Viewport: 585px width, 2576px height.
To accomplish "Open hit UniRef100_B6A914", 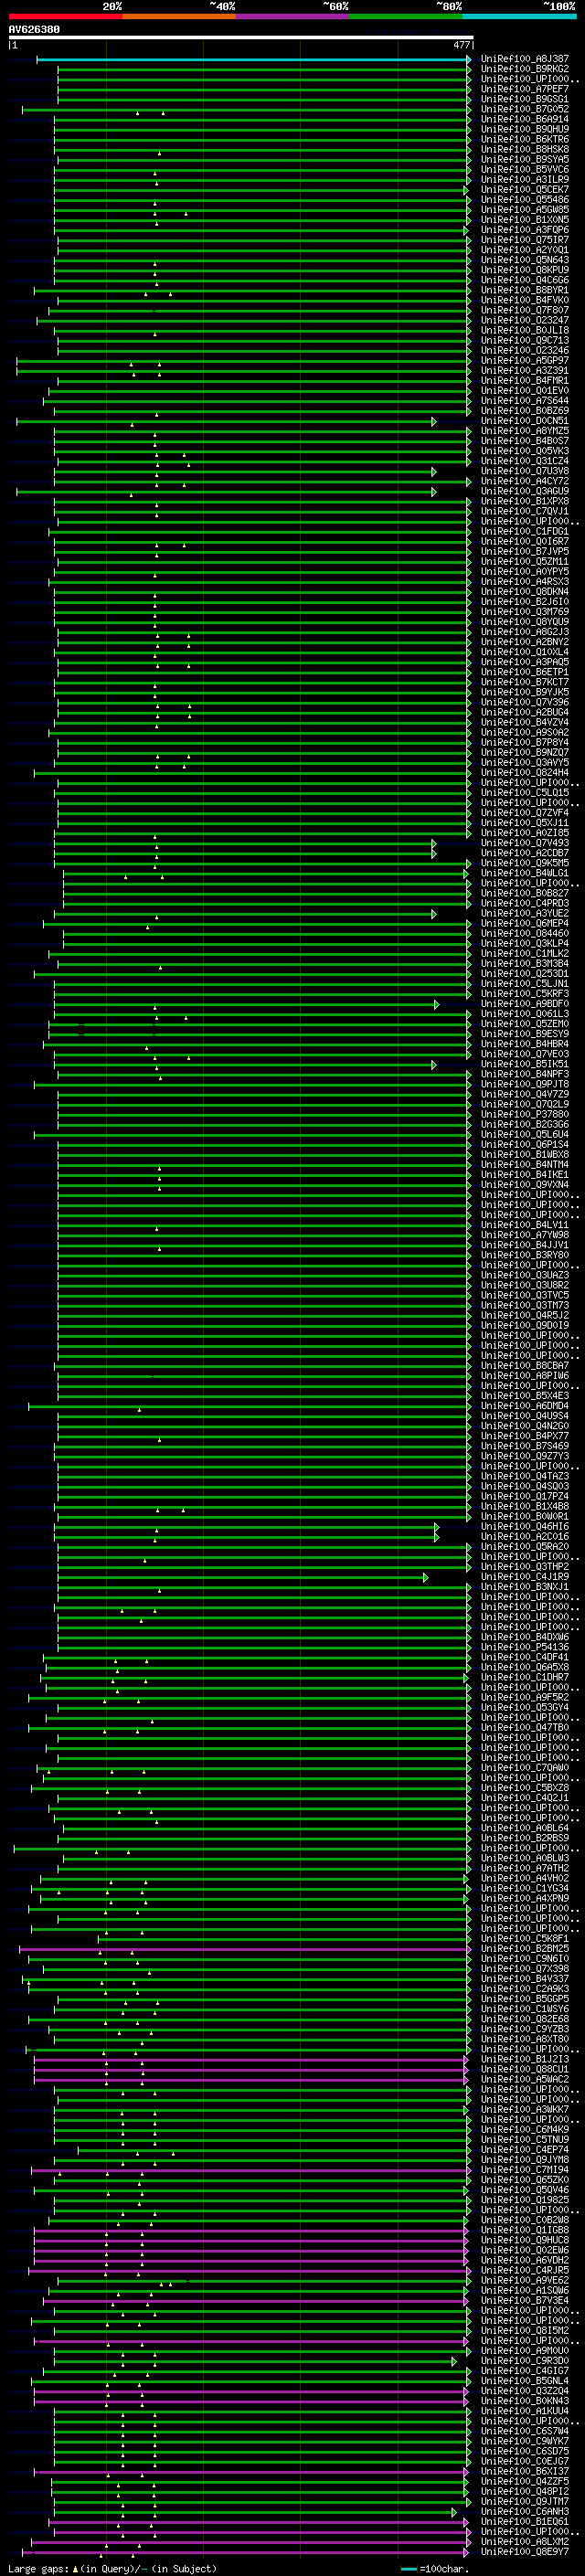I will (525, 119).
